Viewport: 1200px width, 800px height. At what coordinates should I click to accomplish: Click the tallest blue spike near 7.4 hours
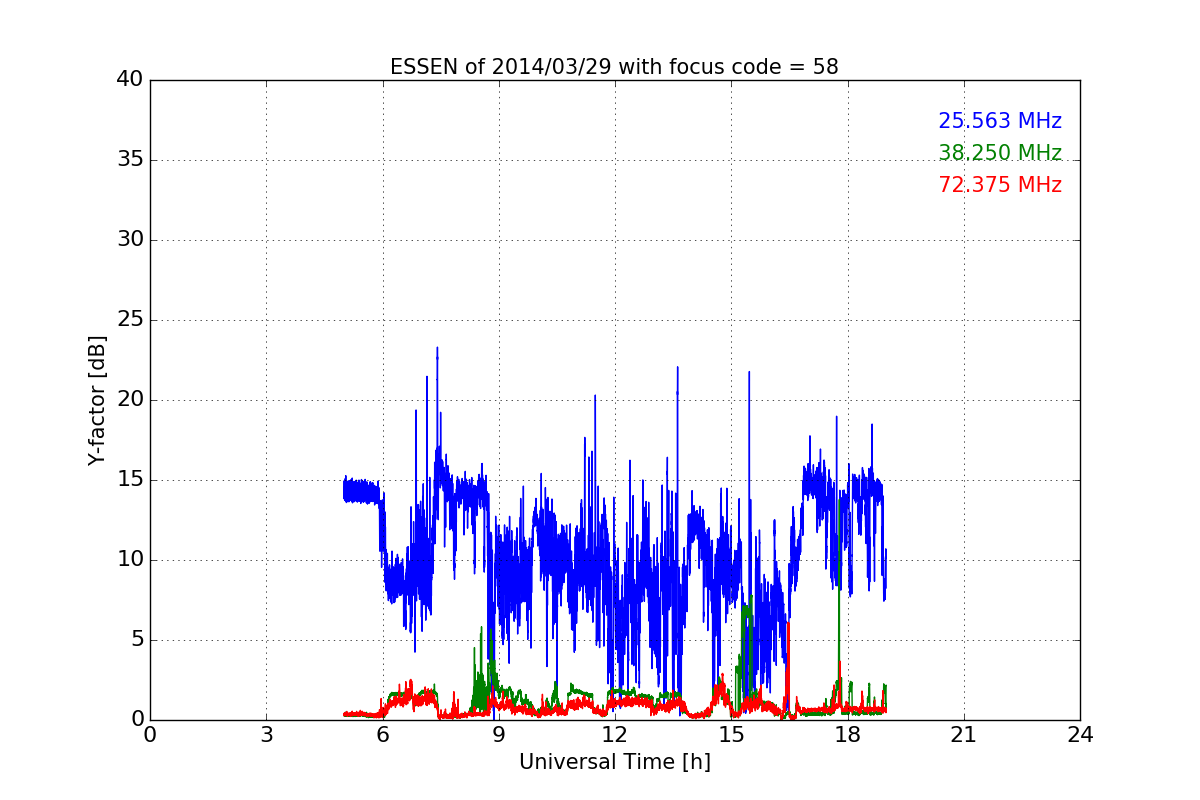pos(437,349)
